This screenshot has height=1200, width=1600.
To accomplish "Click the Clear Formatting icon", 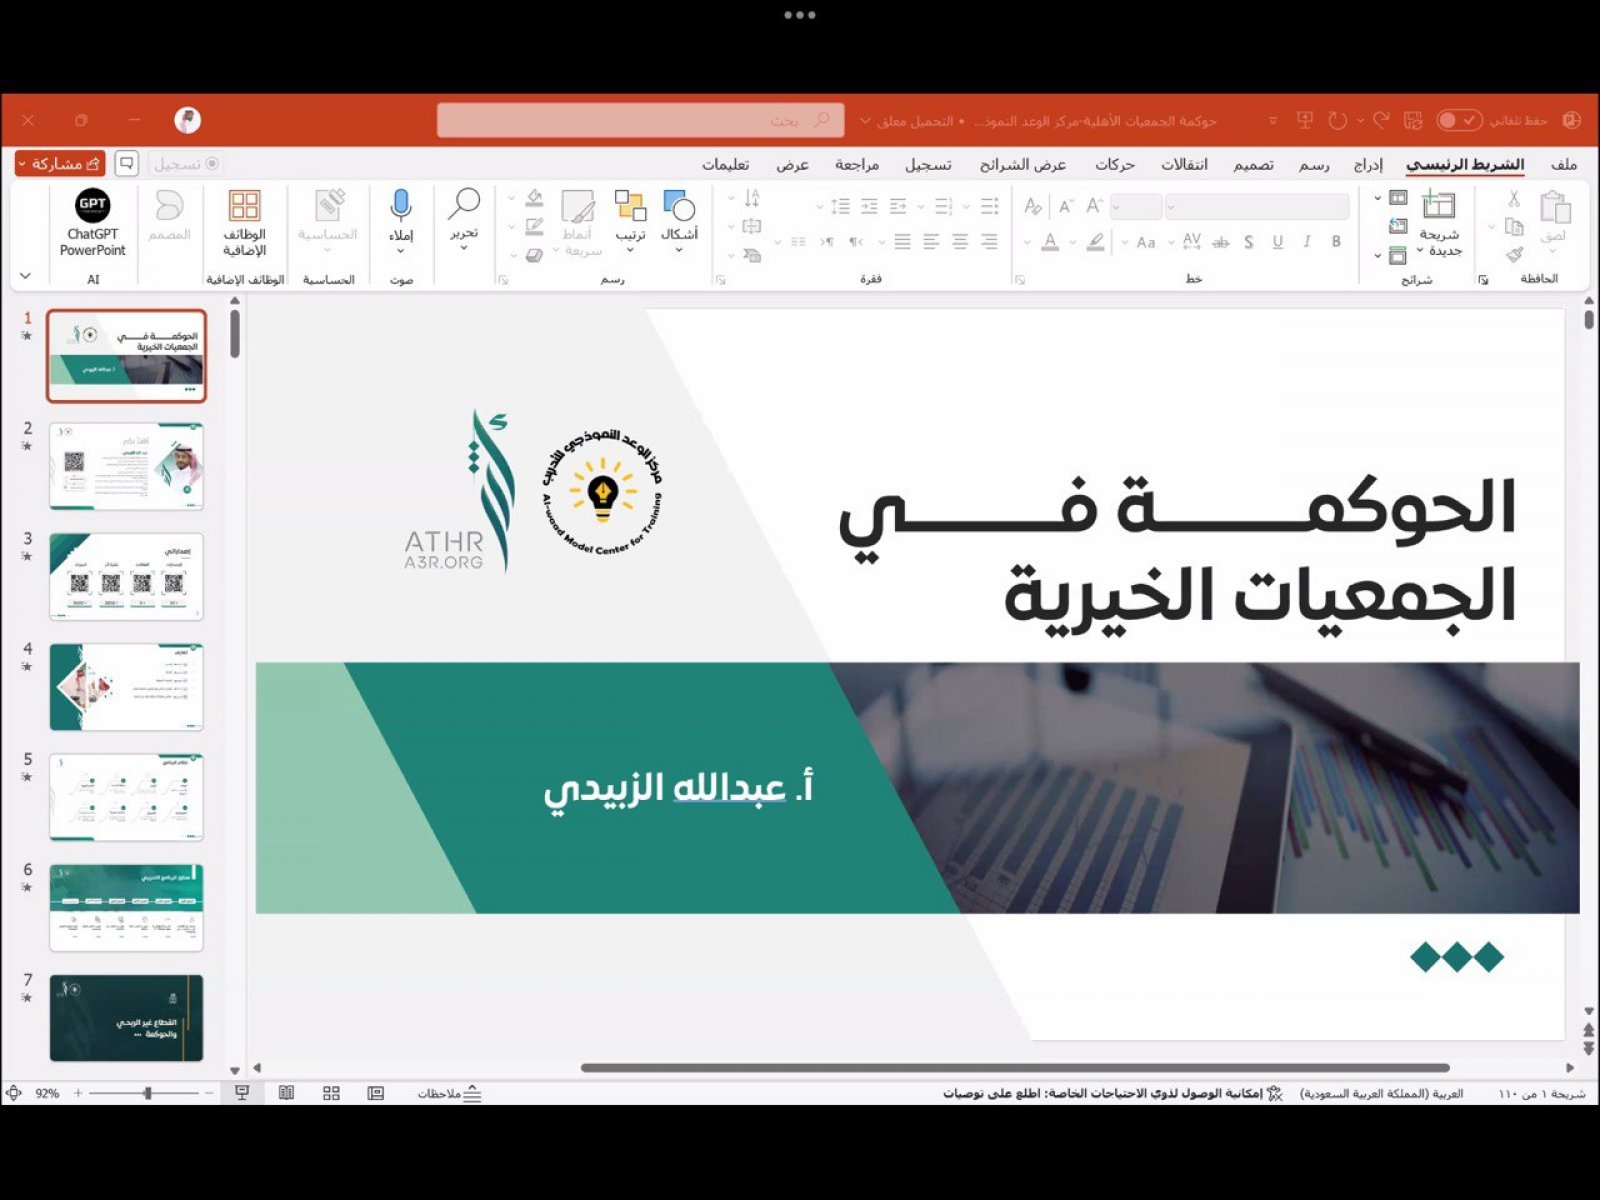I will [x=1033, y=207].
